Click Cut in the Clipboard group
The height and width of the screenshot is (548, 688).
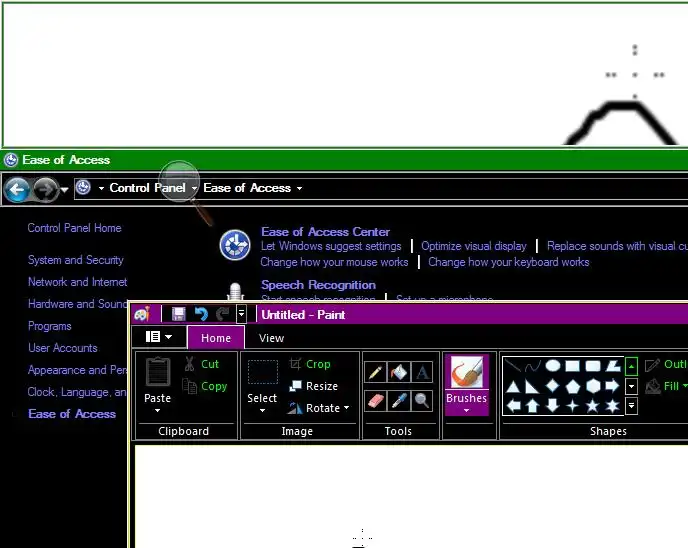click(x=201, y=364)
